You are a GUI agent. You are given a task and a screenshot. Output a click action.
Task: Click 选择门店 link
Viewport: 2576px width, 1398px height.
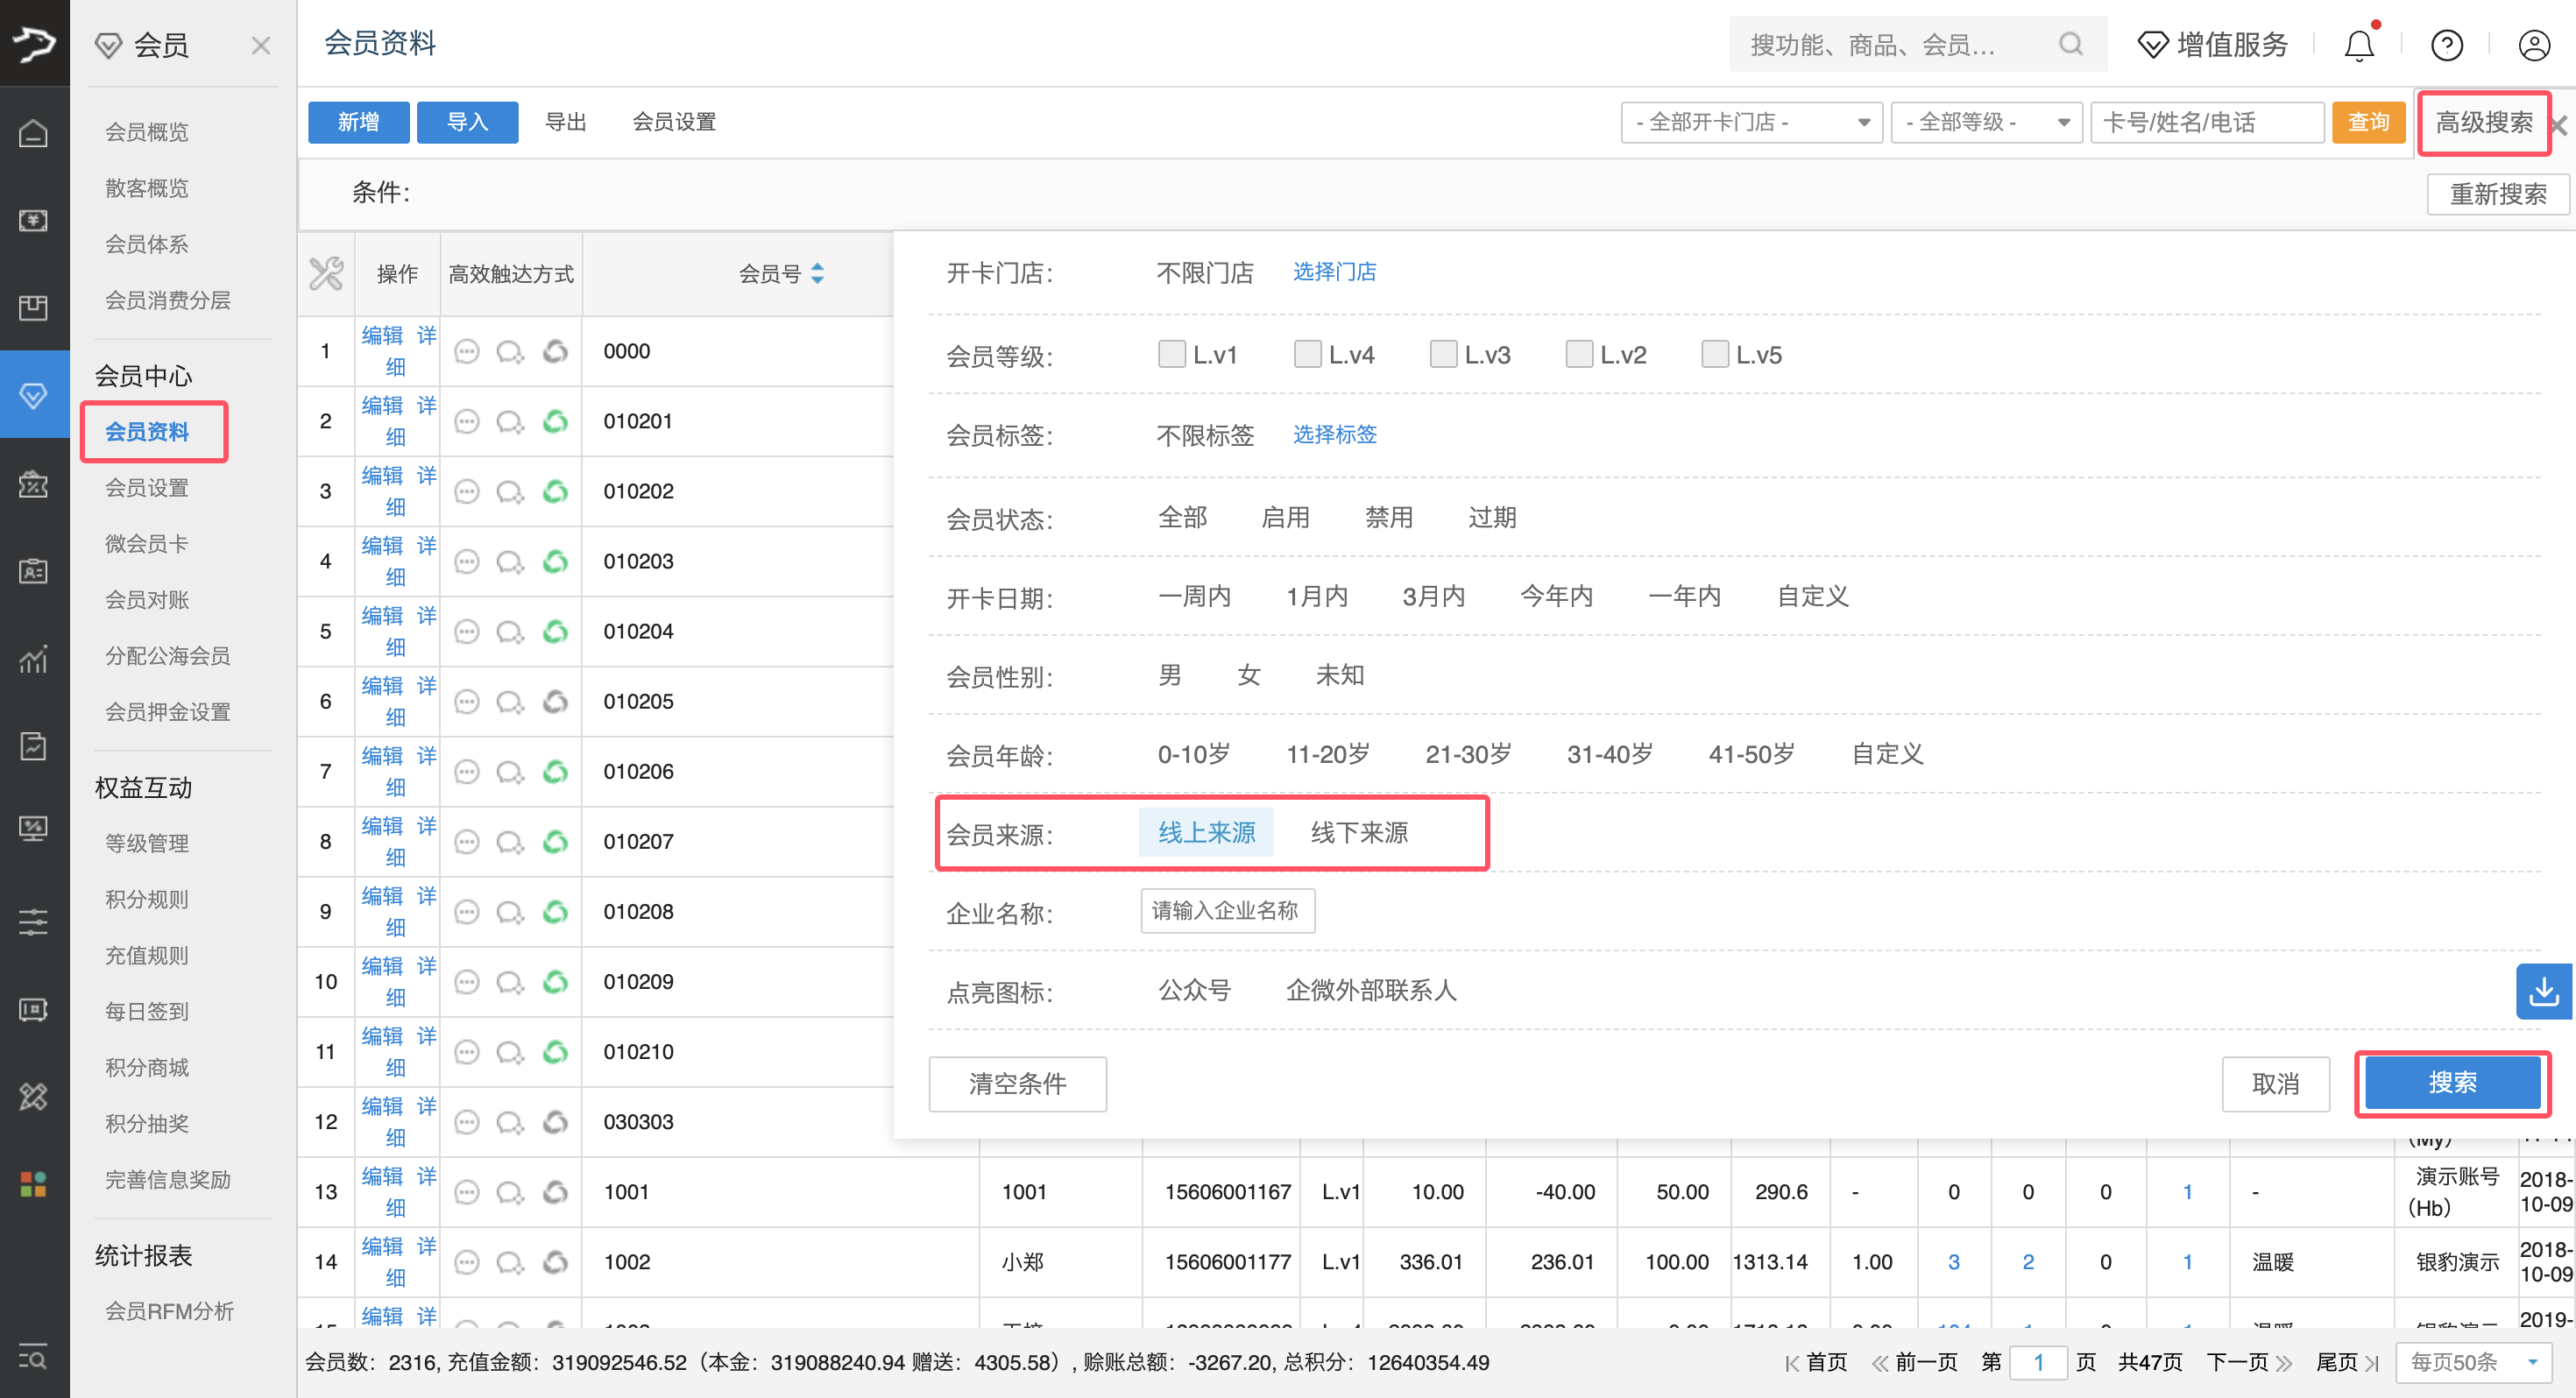pos(1334,272)
